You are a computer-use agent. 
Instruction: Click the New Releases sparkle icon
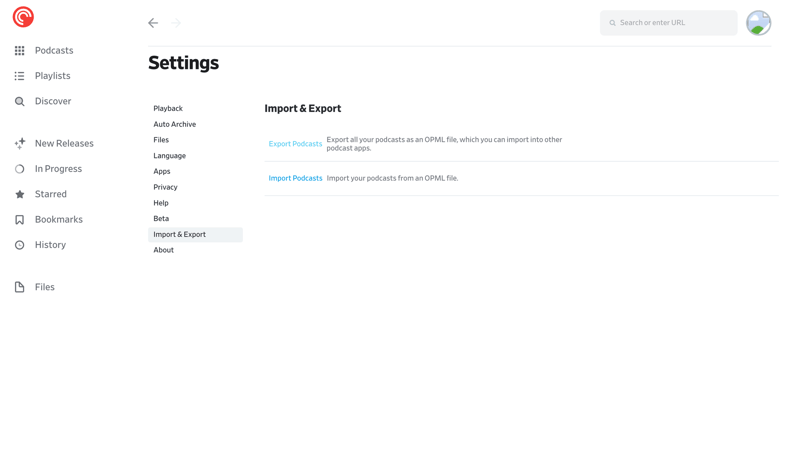pyautogui.click(x=19, y=144)
